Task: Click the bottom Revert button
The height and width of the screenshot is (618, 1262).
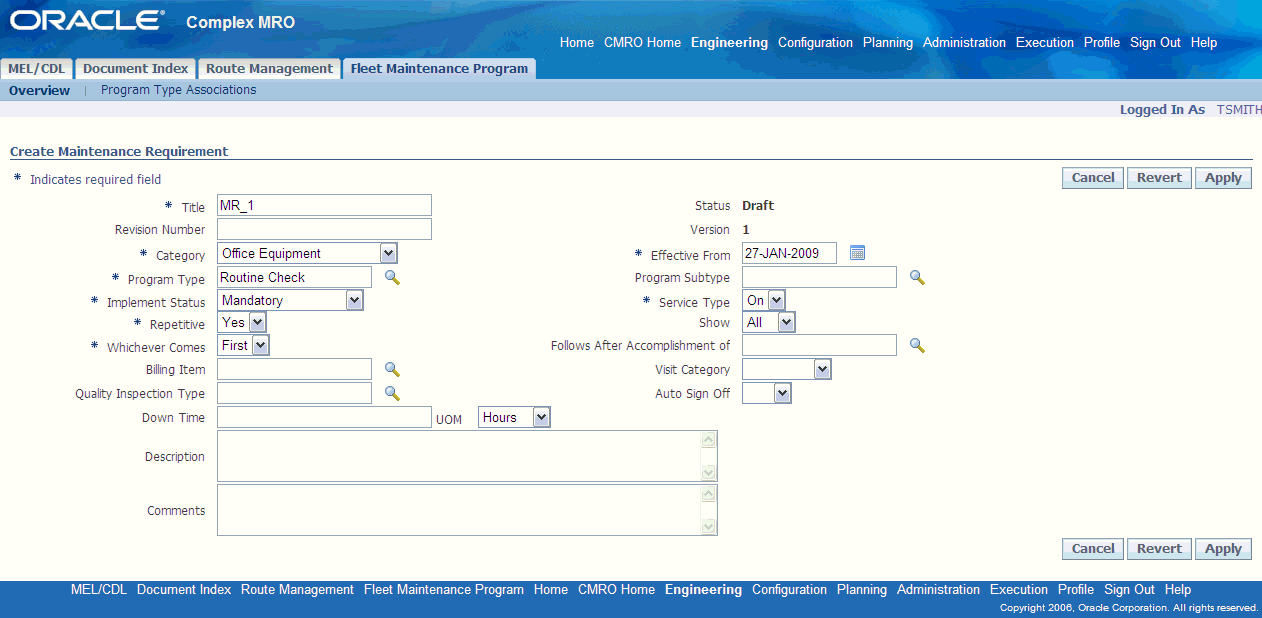Action: click(1159, 549)
